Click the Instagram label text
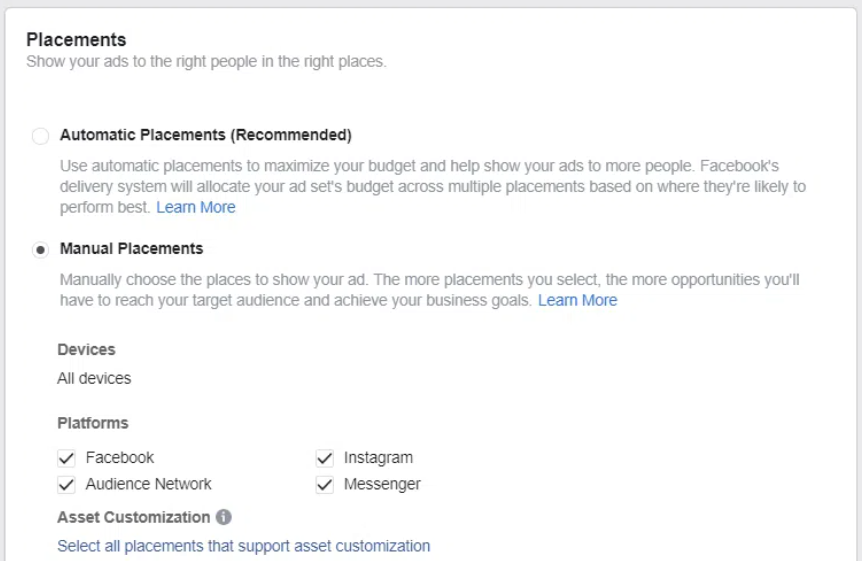The image size is (862, 561). coord(378,457)
